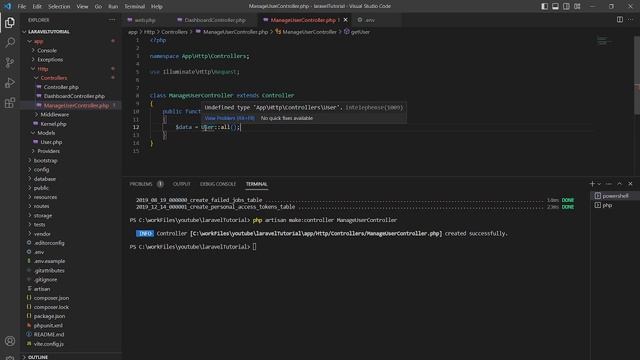Open editor more actions ellipsis
640x360 pixels.
tap(631, 20)
